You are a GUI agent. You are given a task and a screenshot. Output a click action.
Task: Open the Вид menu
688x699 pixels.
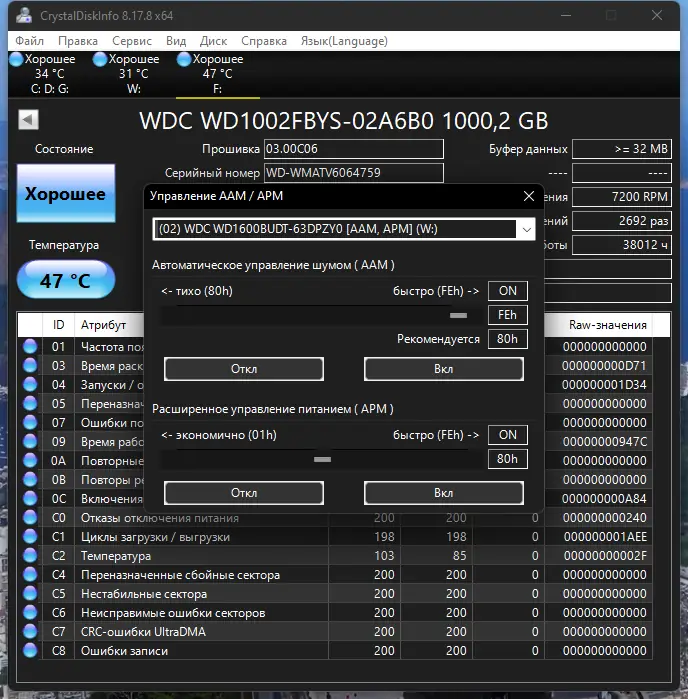click(x=176, y=41)
